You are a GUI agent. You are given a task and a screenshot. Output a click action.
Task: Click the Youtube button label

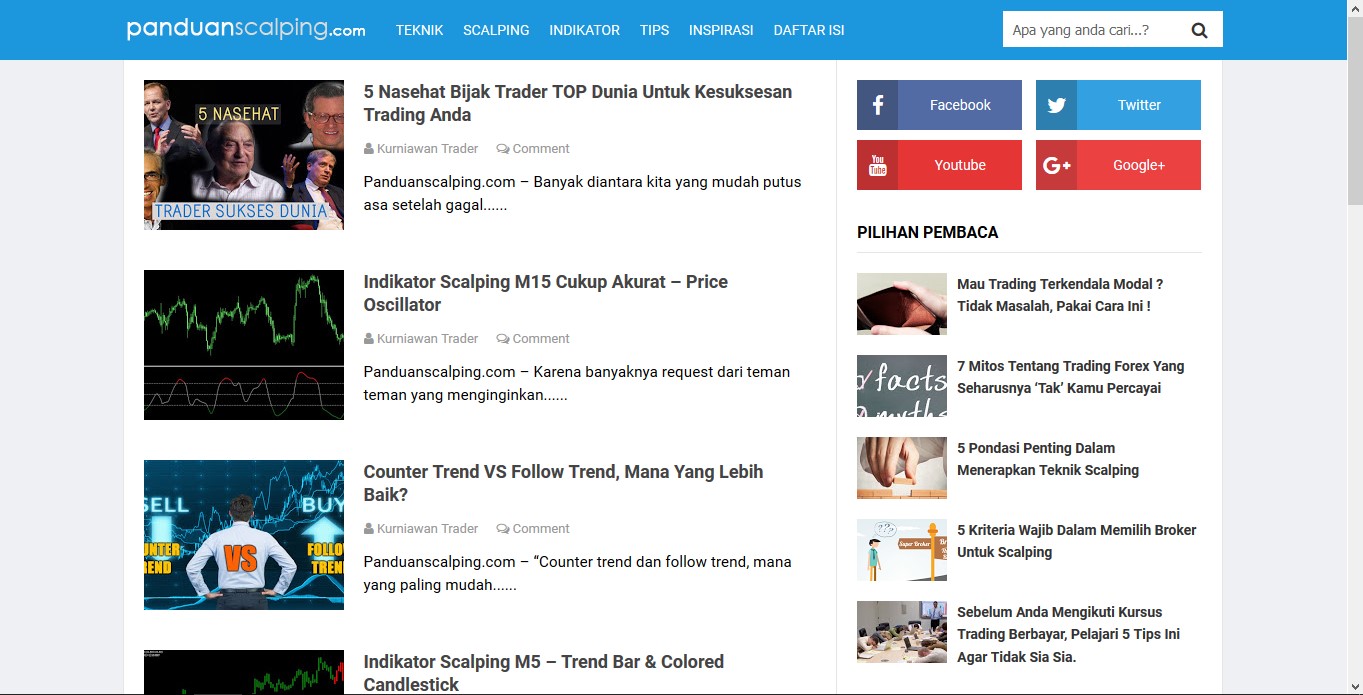point(960,165)
